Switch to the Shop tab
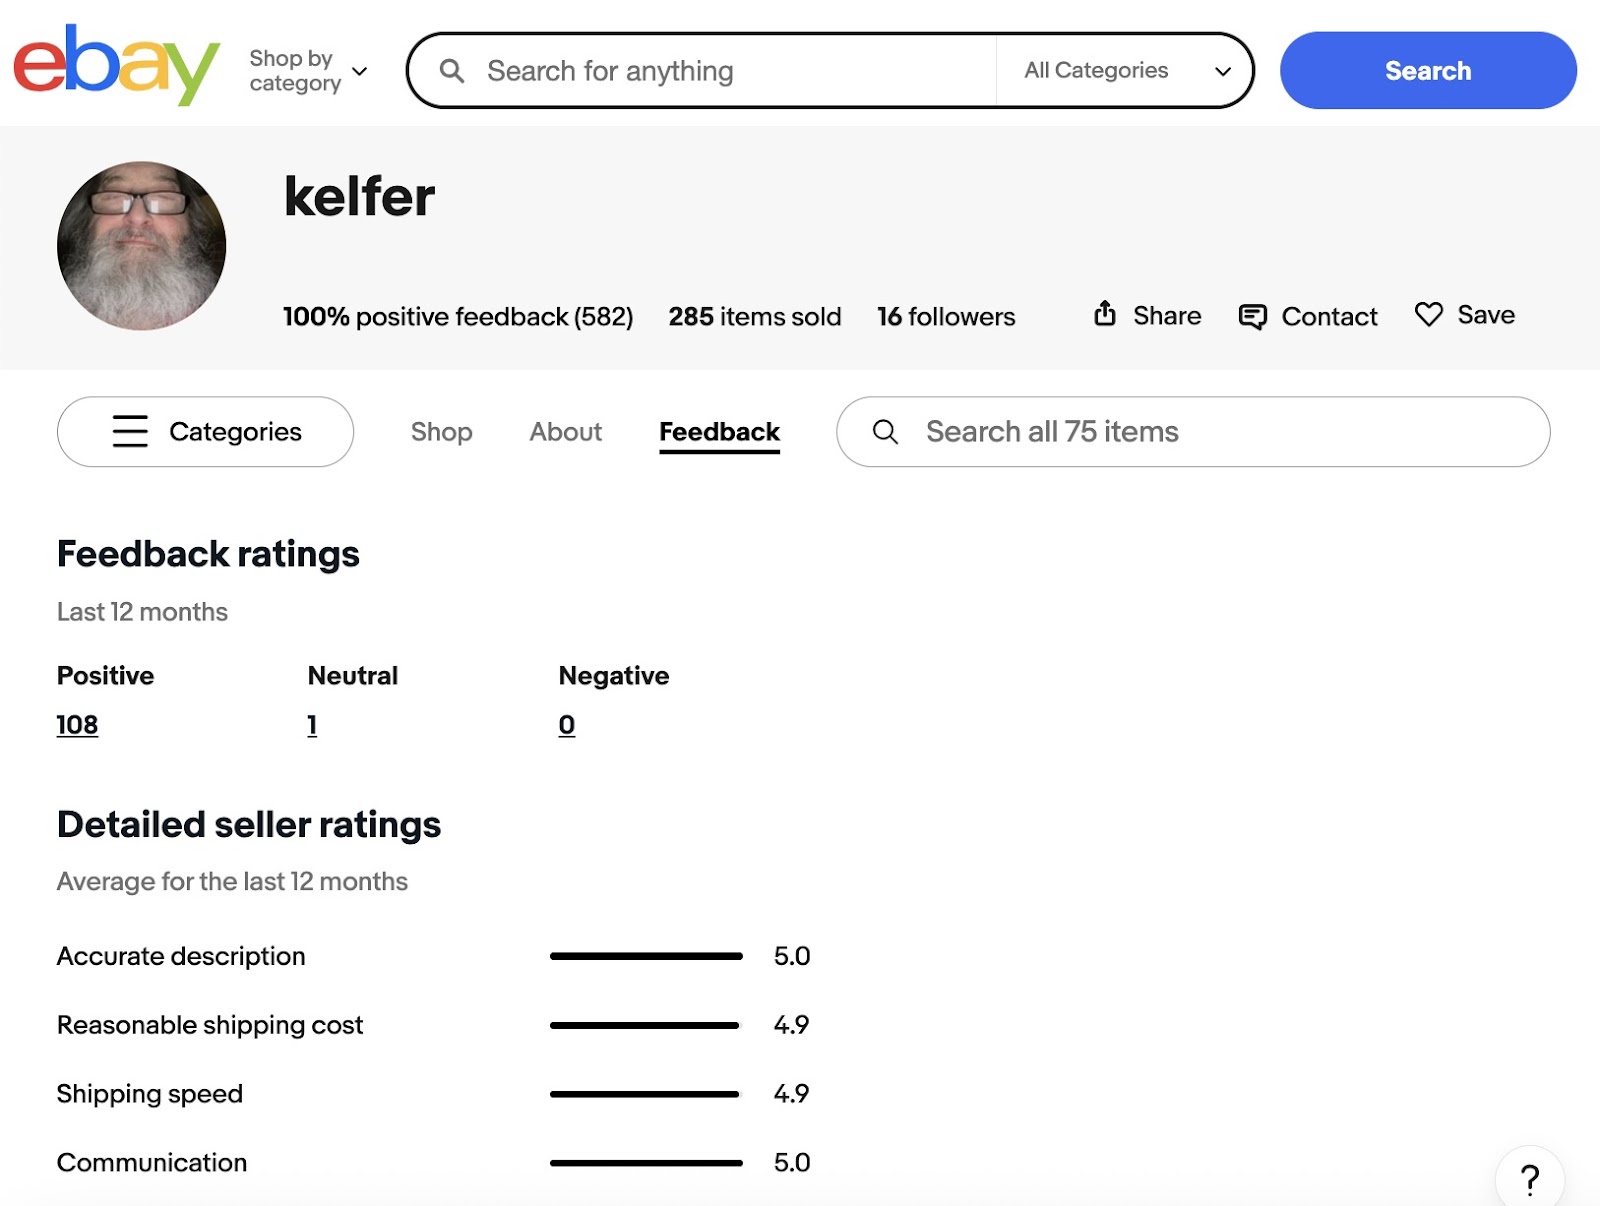1600x1206 pixels. pos(441,432)
